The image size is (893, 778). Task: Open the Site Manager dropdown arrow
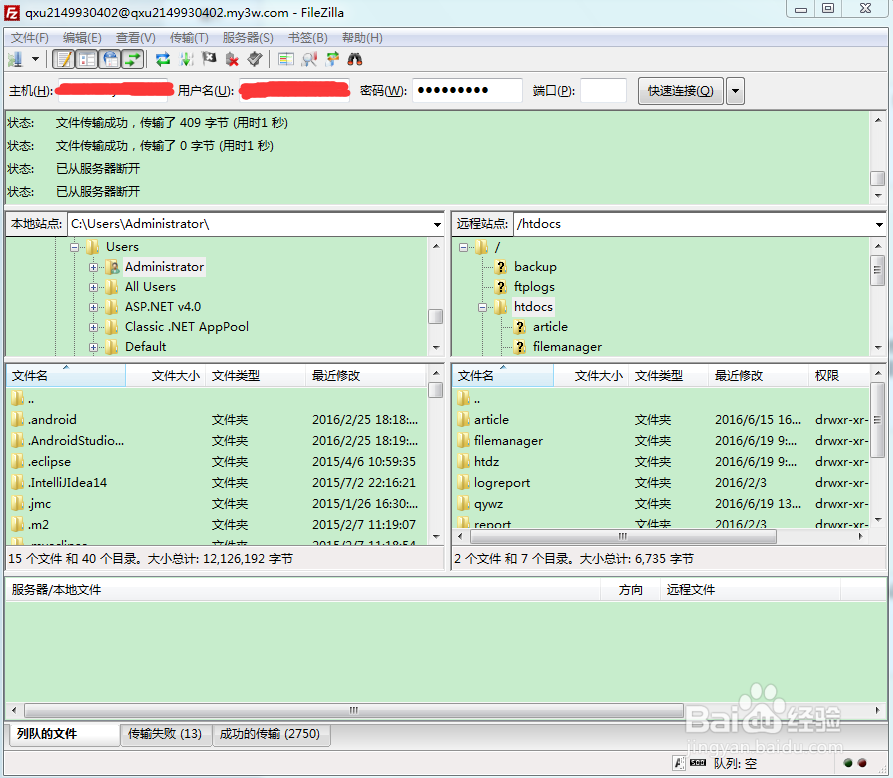35,59
